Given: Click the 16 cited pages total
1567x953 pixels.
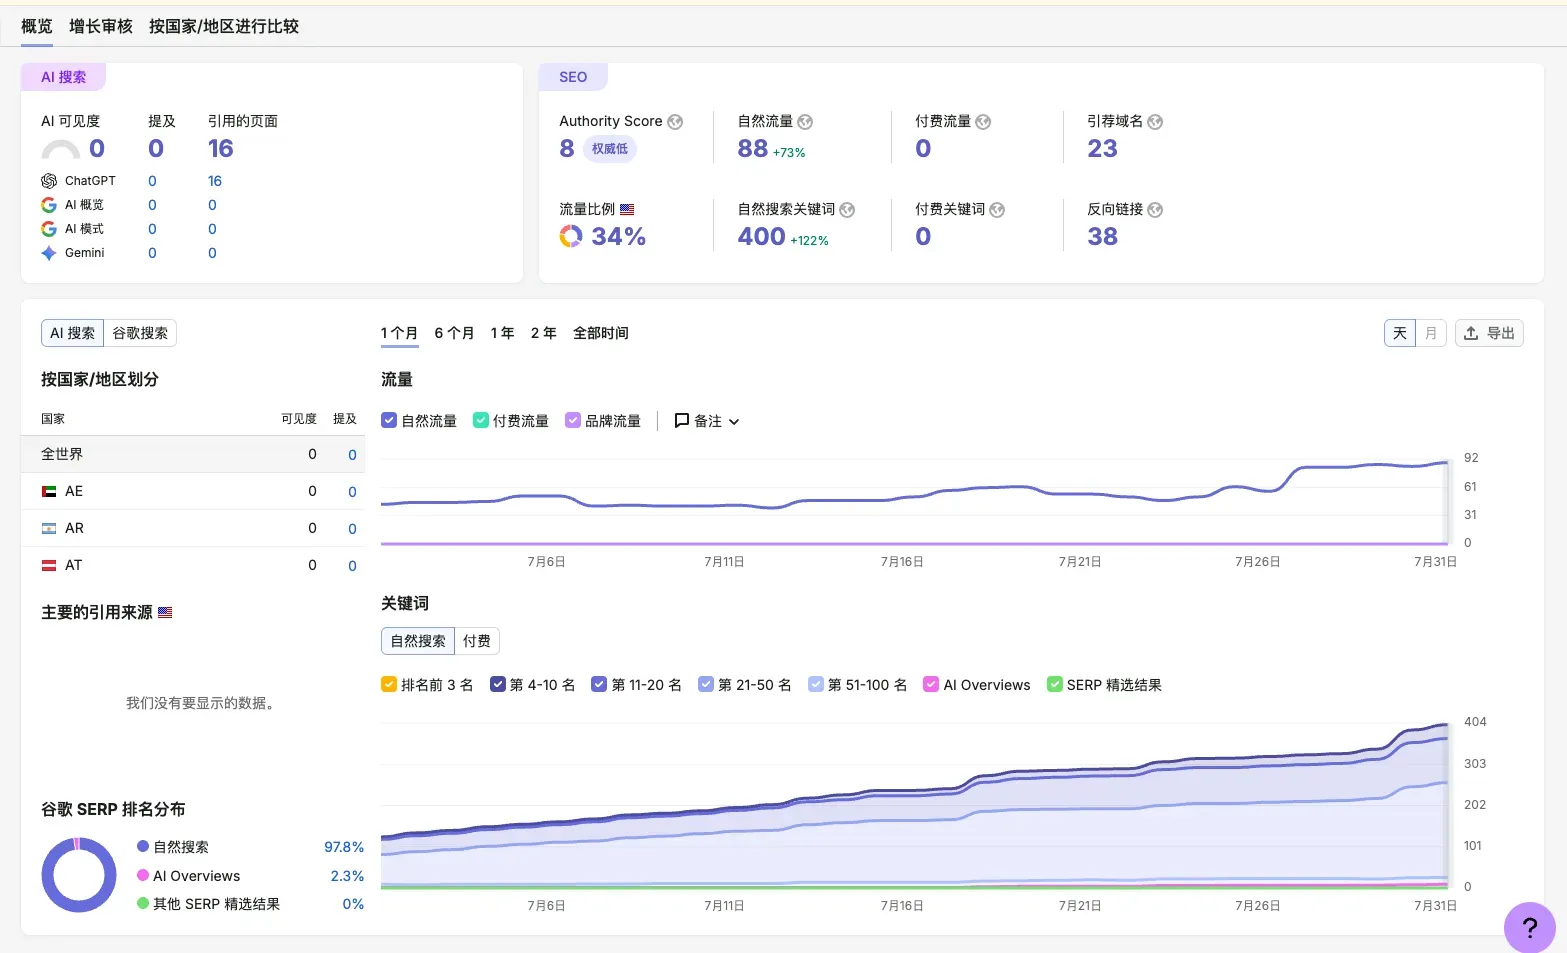Looking at the screenshot, I should [x=221, y=149].
